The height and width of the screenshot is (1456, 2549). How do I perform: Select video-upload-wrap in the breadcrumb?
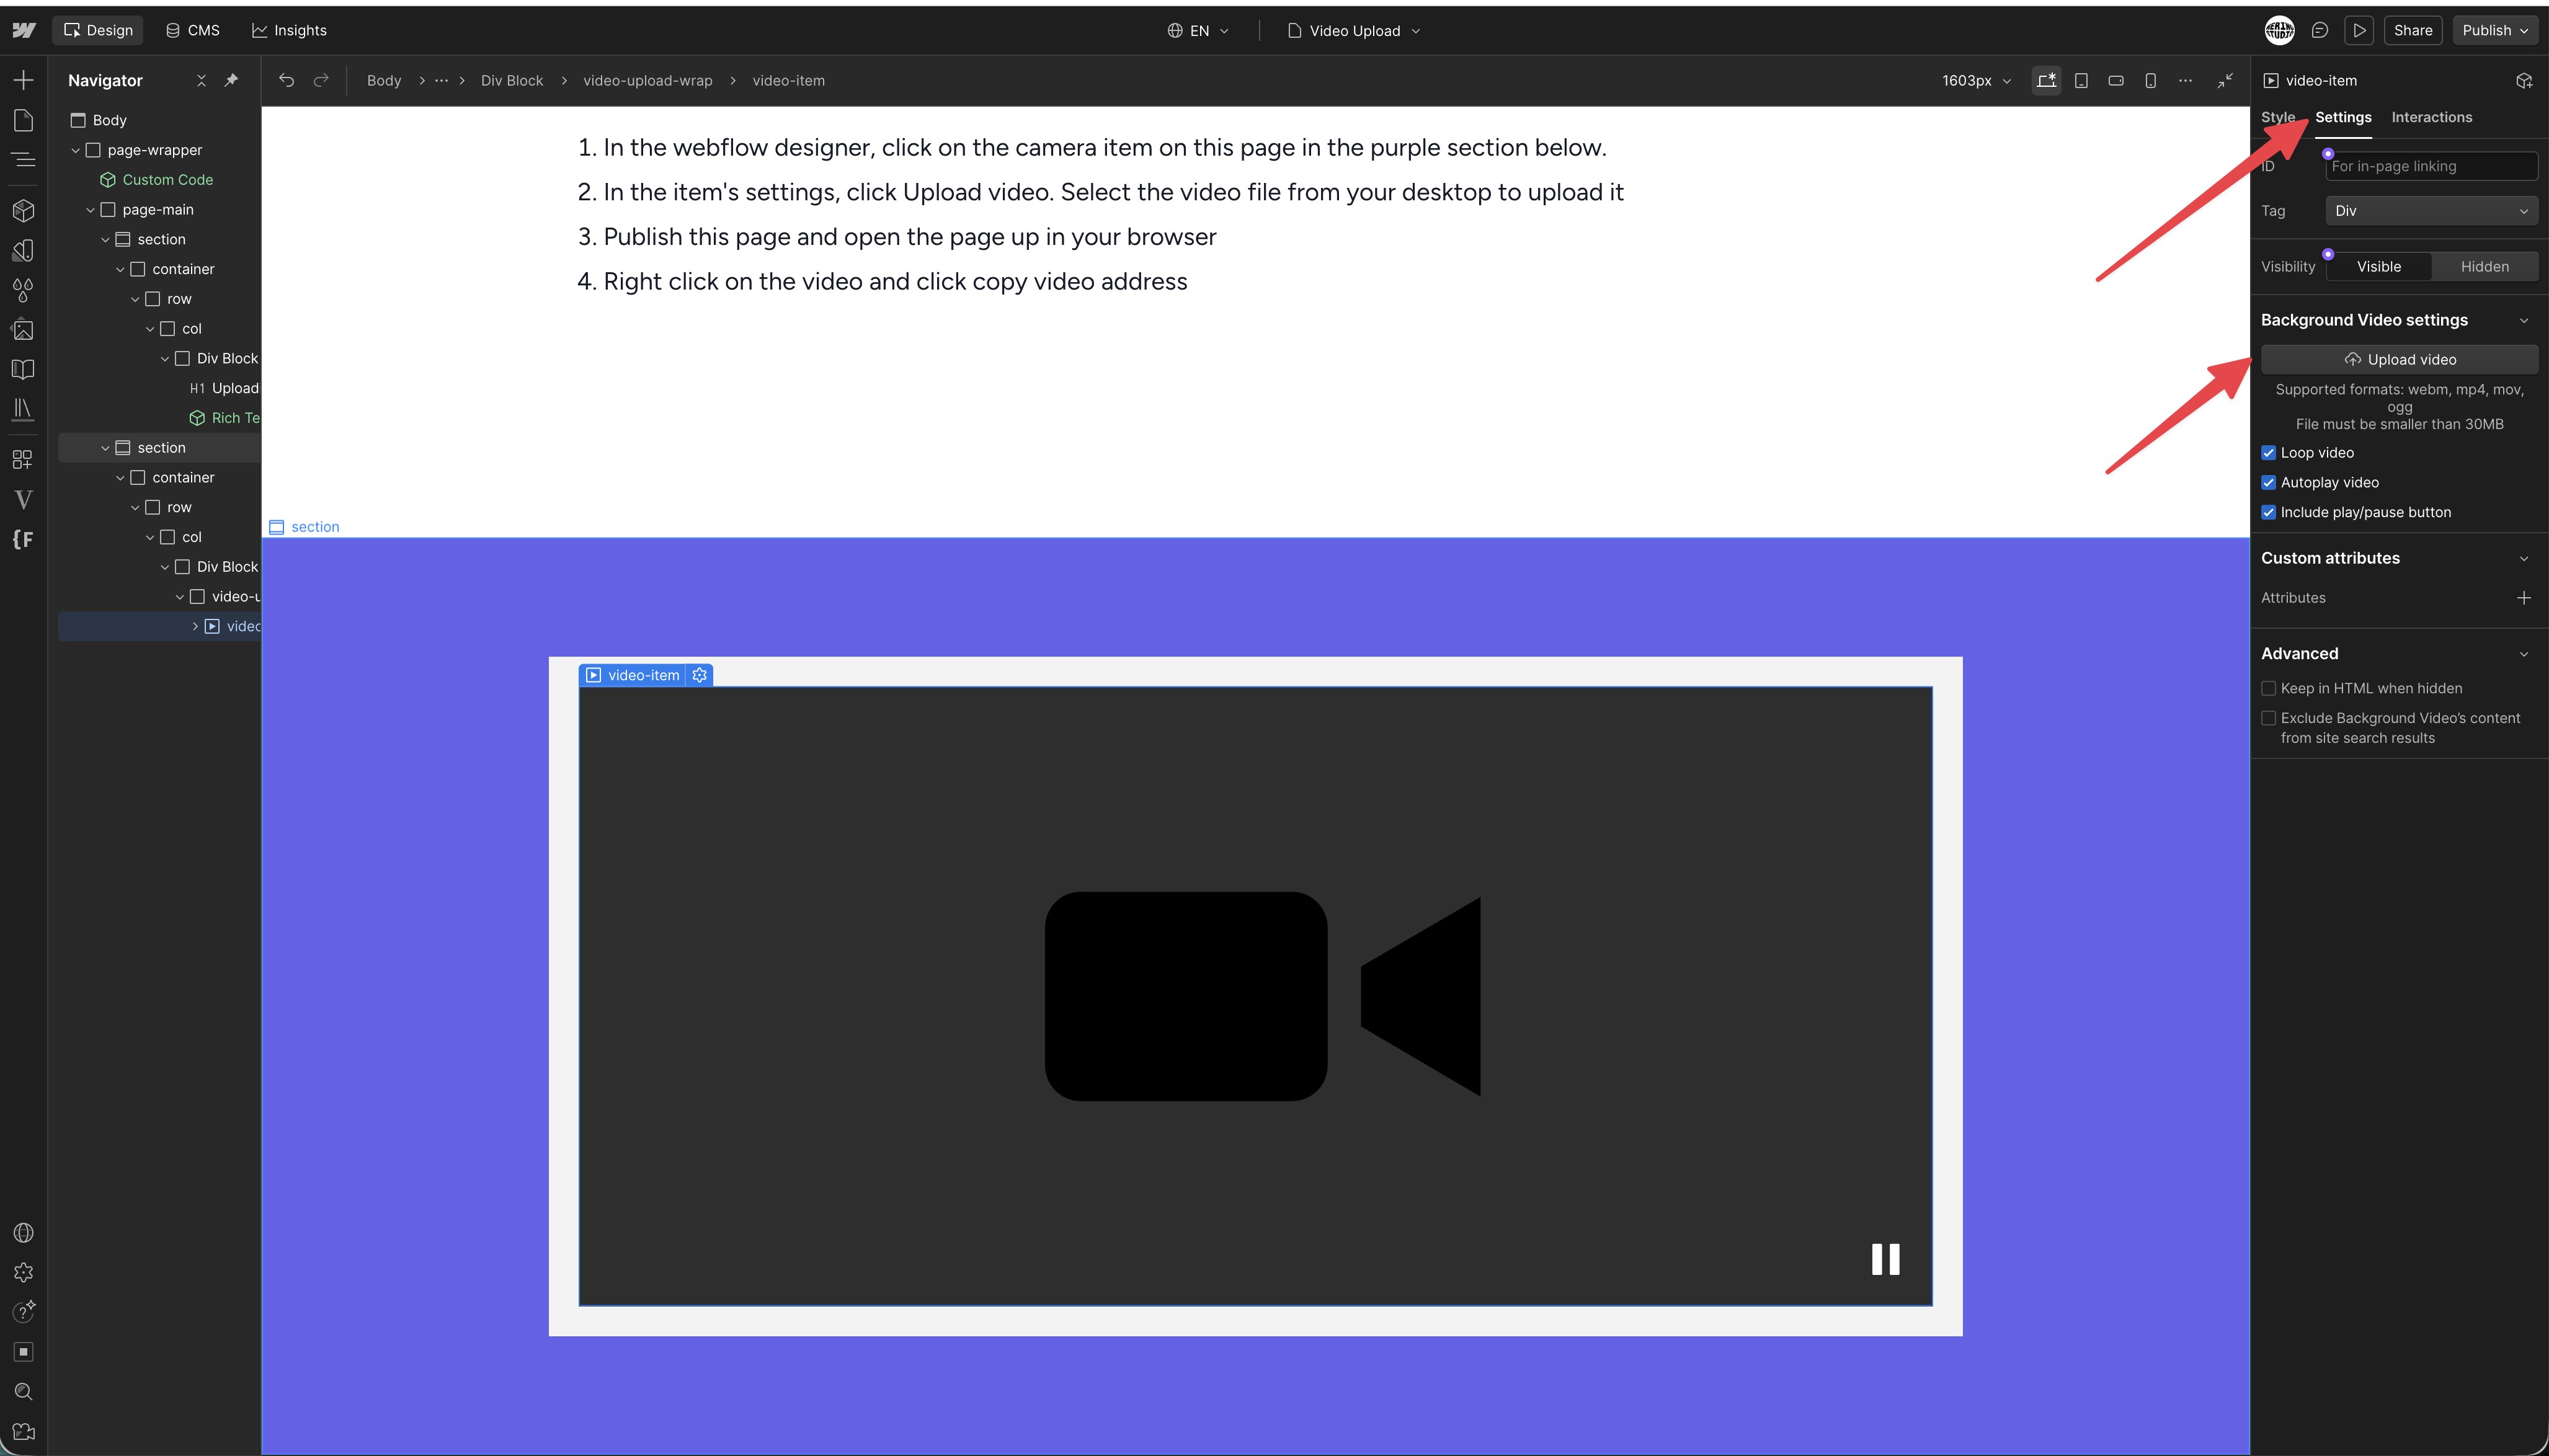pos(647,80)
